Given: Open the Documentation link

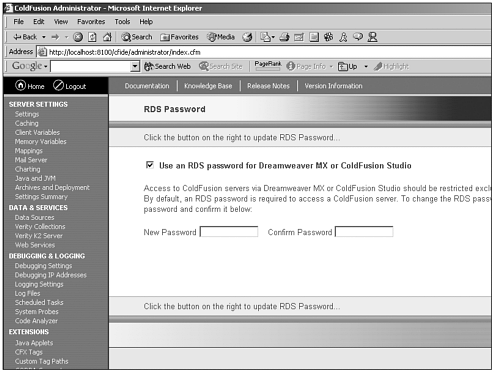Looking at the screenshot, I should tap(147, 86).
